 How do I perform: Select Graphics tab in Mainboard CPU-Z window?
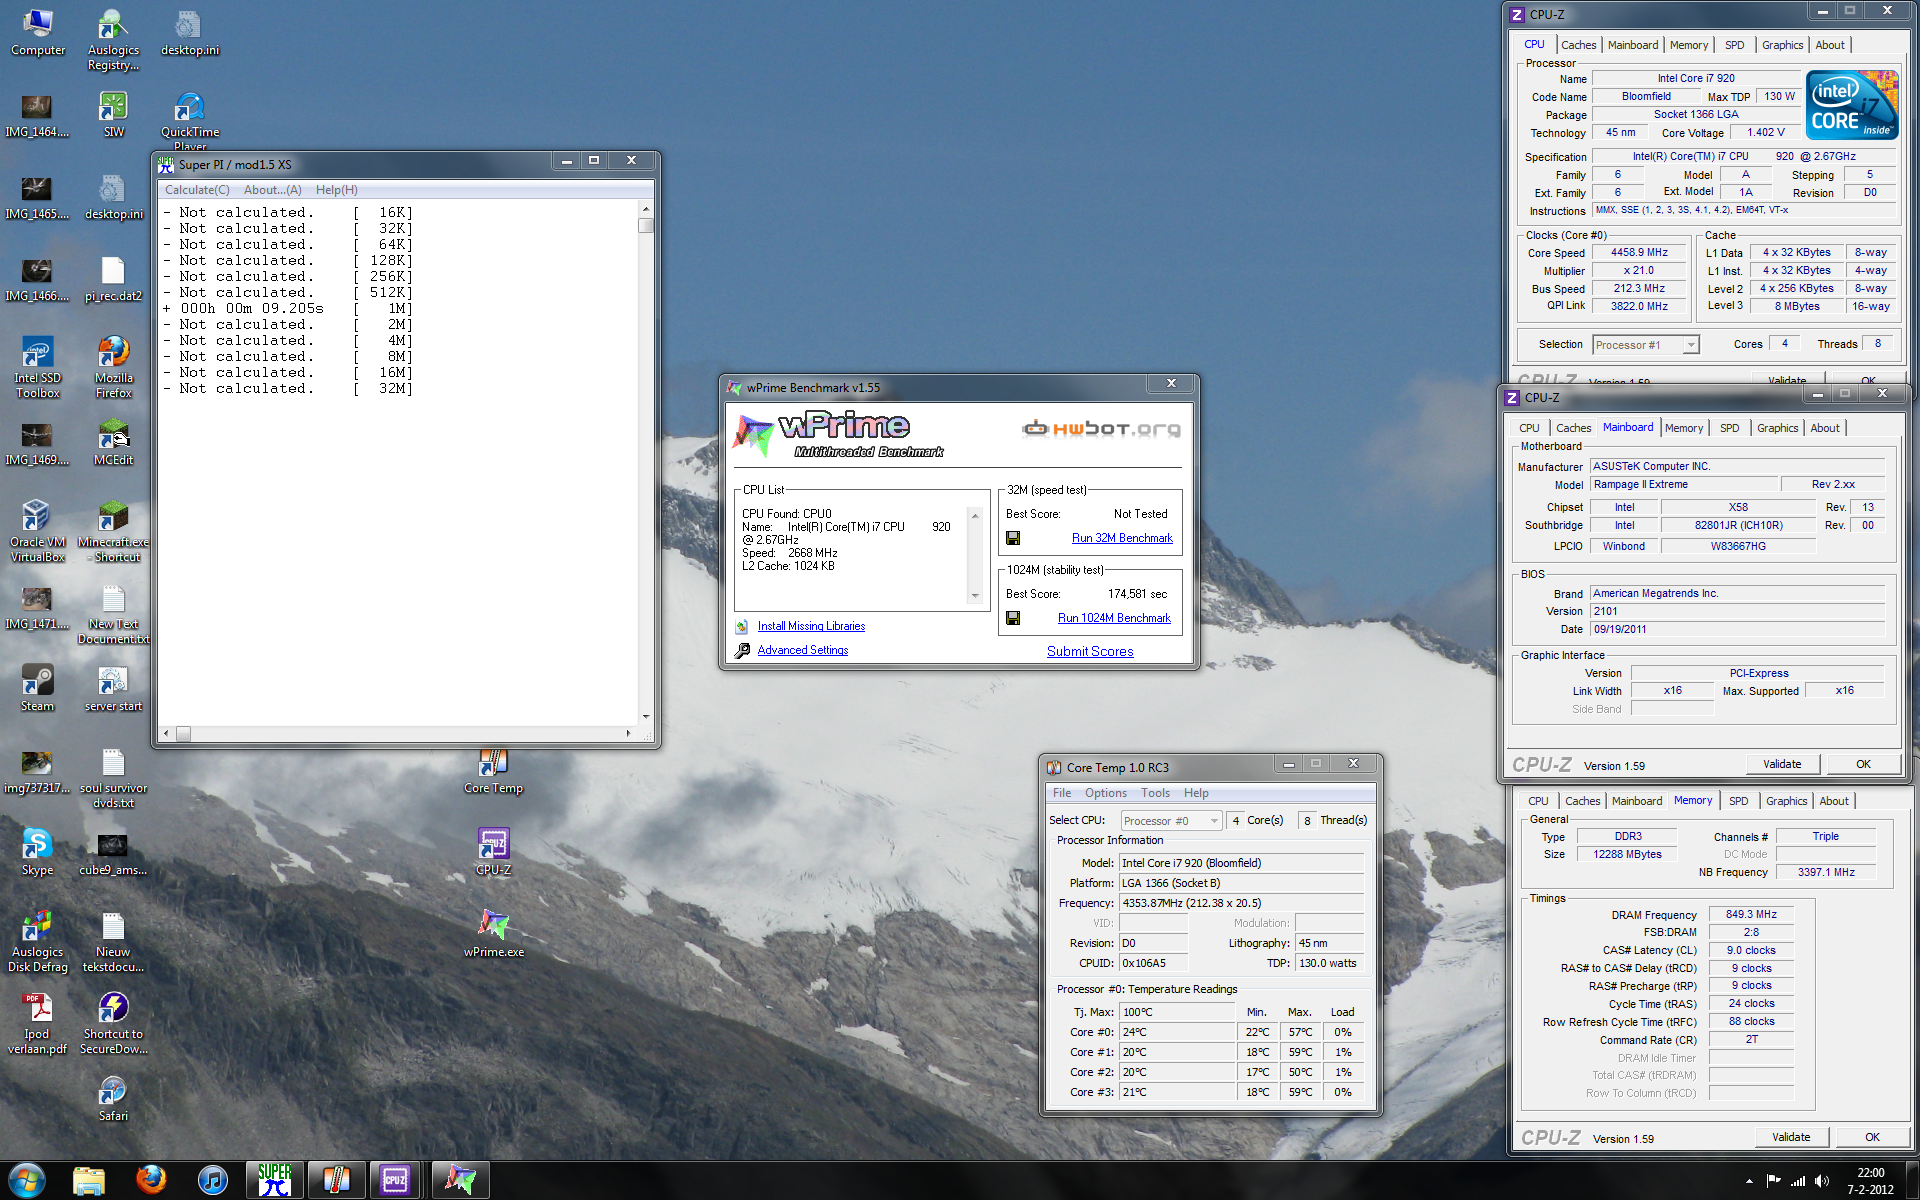click(x=1777, y=428)
